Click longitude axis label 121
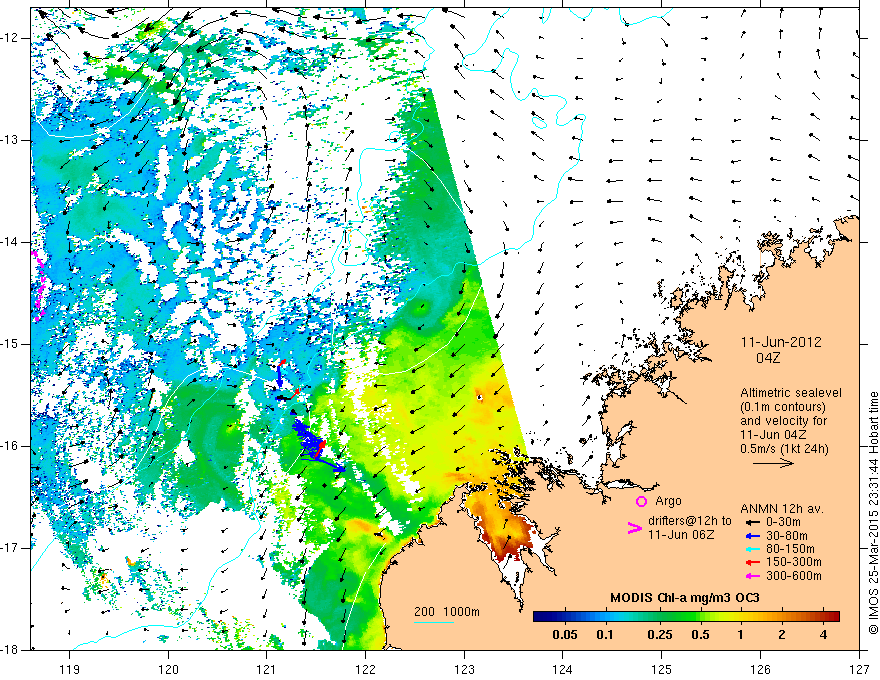This screenshot has width=880, height=680. pyautogui.click(x=267, y=669)
